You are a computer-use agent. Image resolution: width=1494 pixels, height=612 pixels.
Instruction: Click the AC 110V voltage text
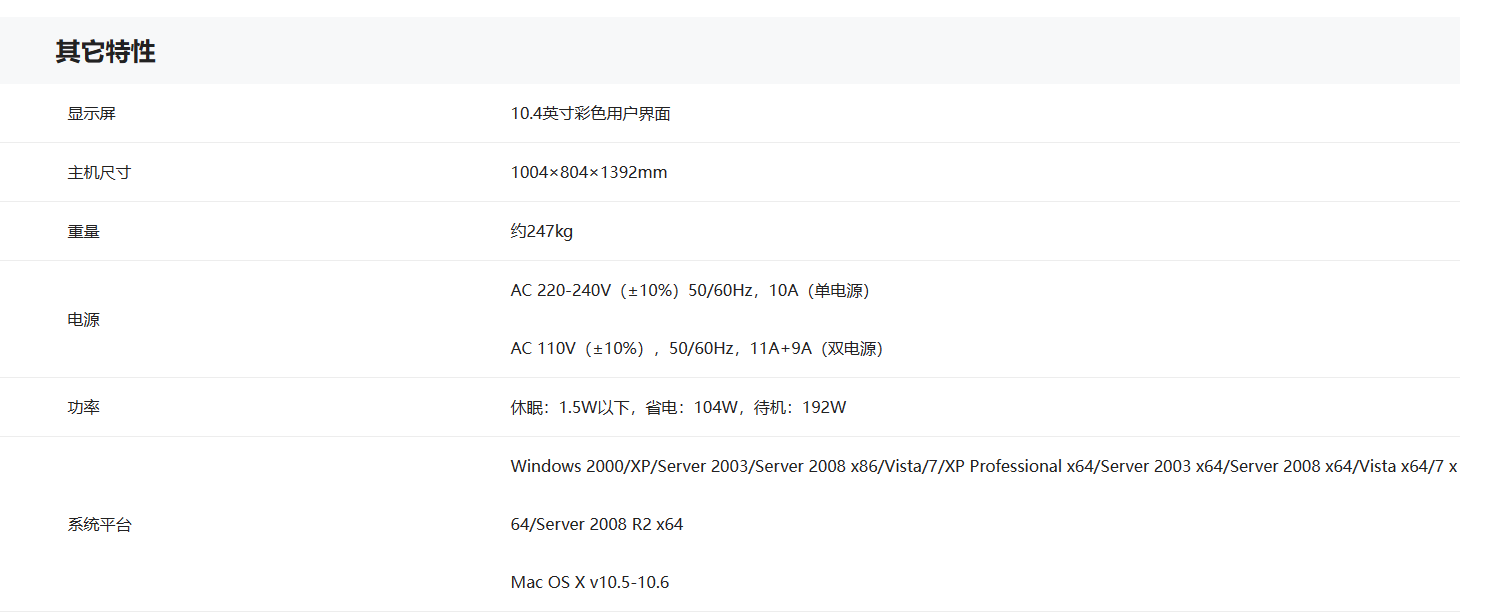543,349
